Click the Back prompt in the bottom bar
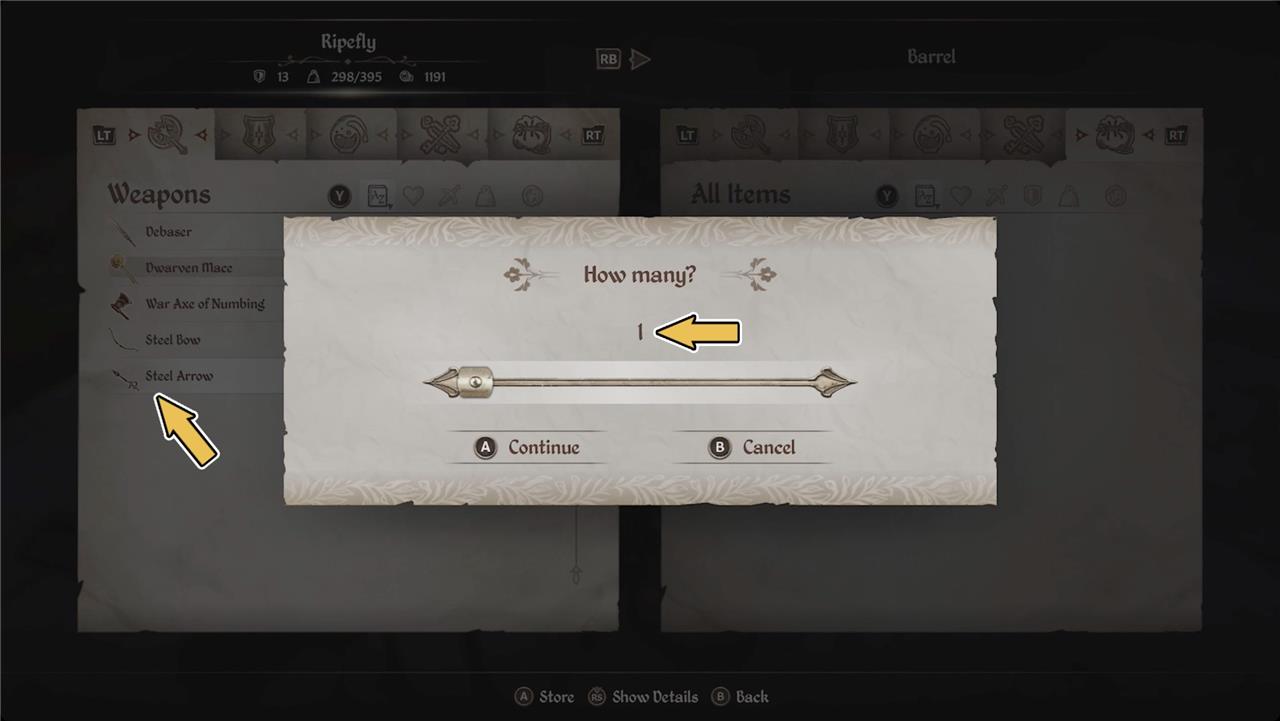1280x721 pixels. [740, 697]
